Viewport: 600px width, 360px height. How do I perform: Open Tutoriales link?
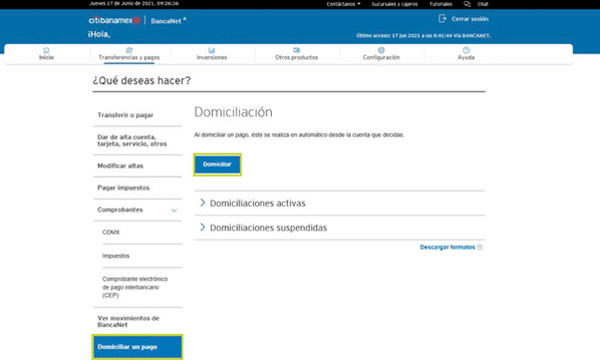coord(440,4)
